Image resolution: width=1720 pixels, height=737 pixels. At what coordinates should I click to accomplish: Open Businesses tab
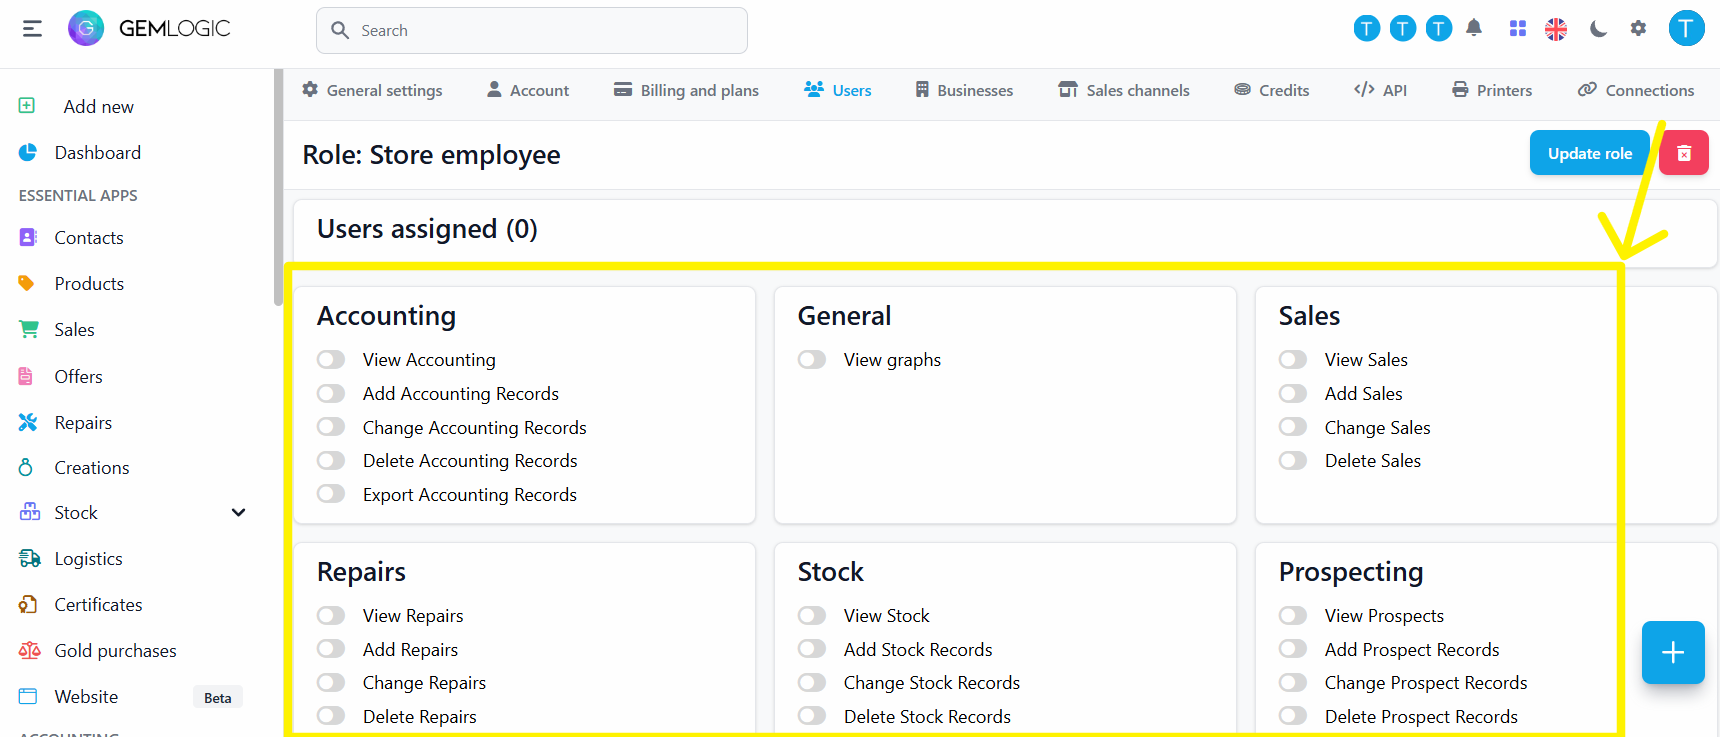pos(964,90)
